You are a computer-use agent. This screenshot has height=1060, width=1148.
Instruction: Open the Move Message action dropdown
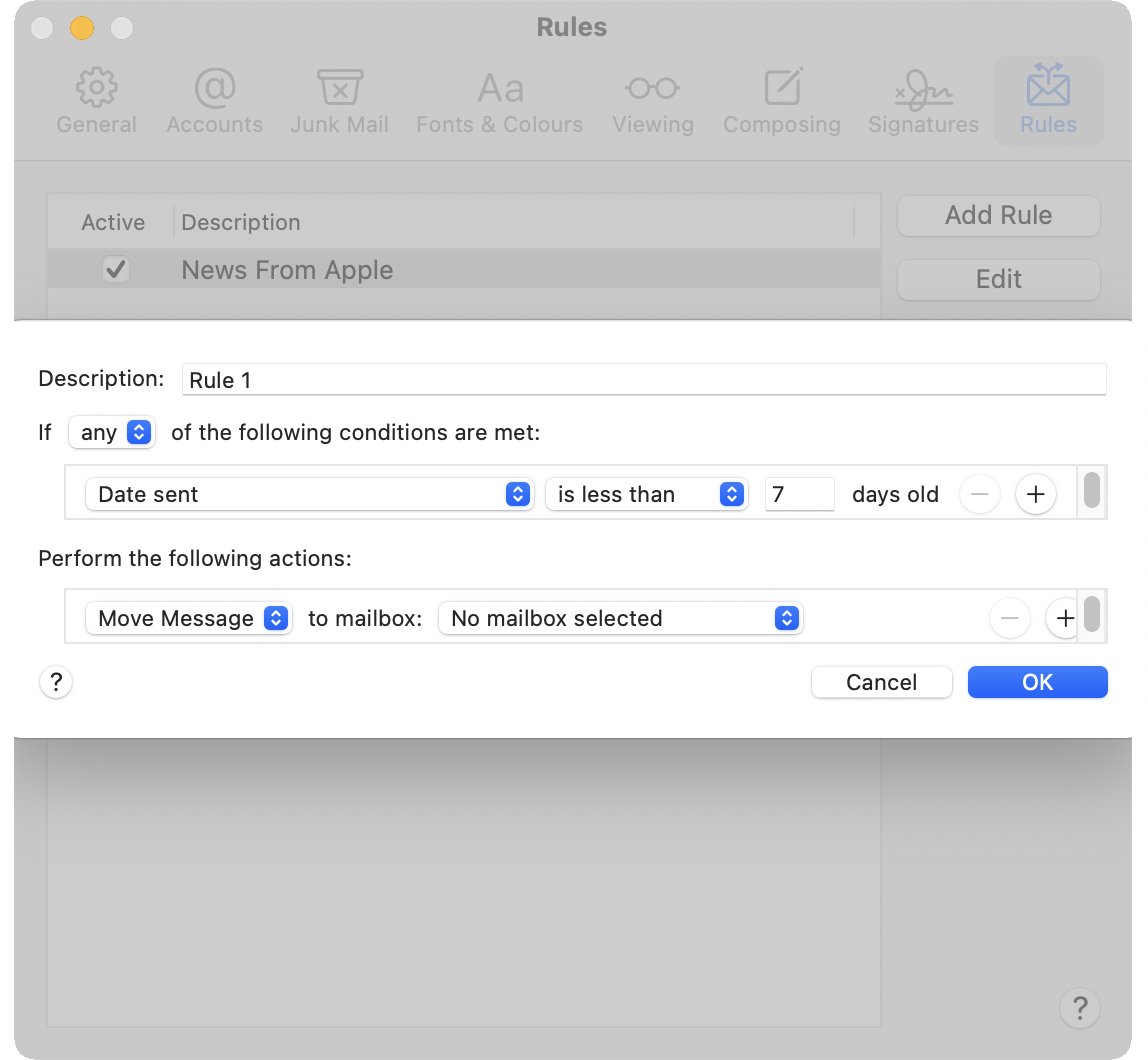point(188,619)
